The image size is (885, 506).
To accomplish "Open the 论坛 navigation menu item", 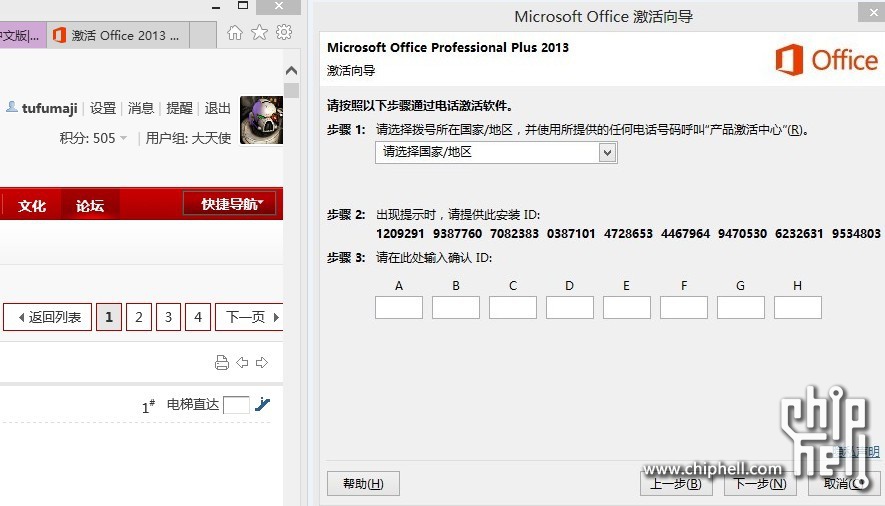I will click(x=90, y=205).
